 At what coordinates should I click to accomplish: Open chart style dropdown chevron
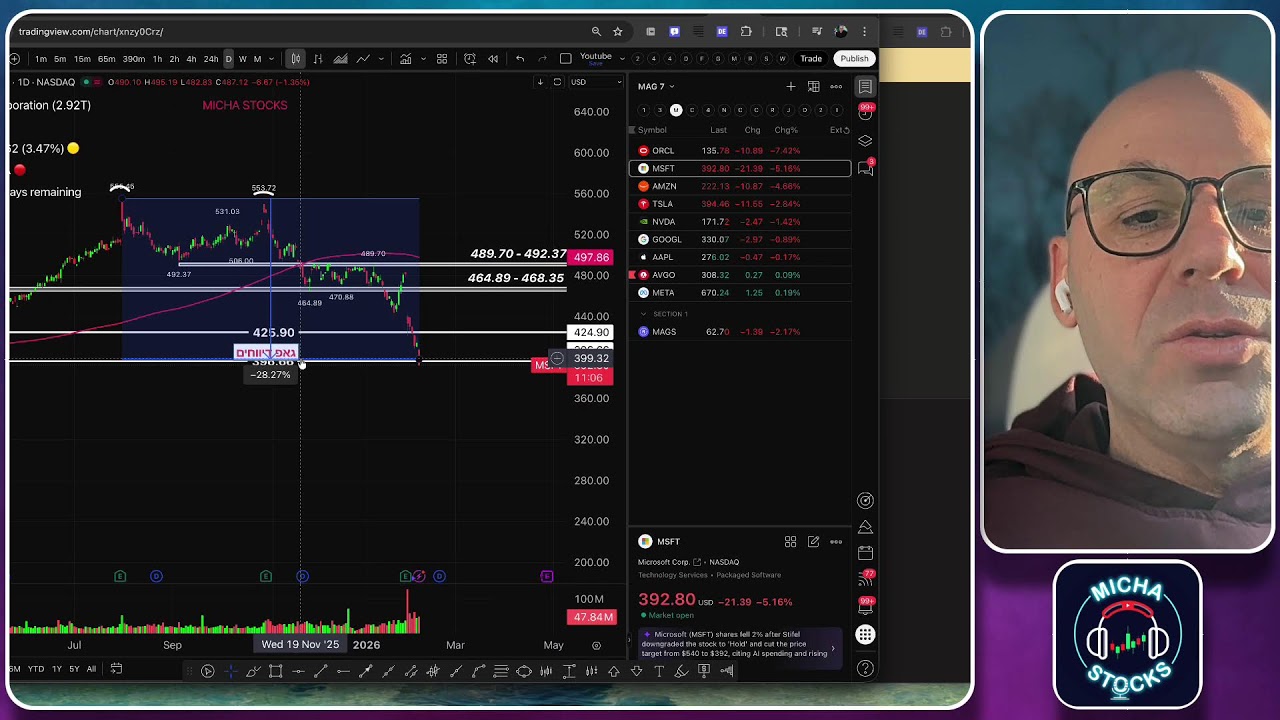pos(382,59)
